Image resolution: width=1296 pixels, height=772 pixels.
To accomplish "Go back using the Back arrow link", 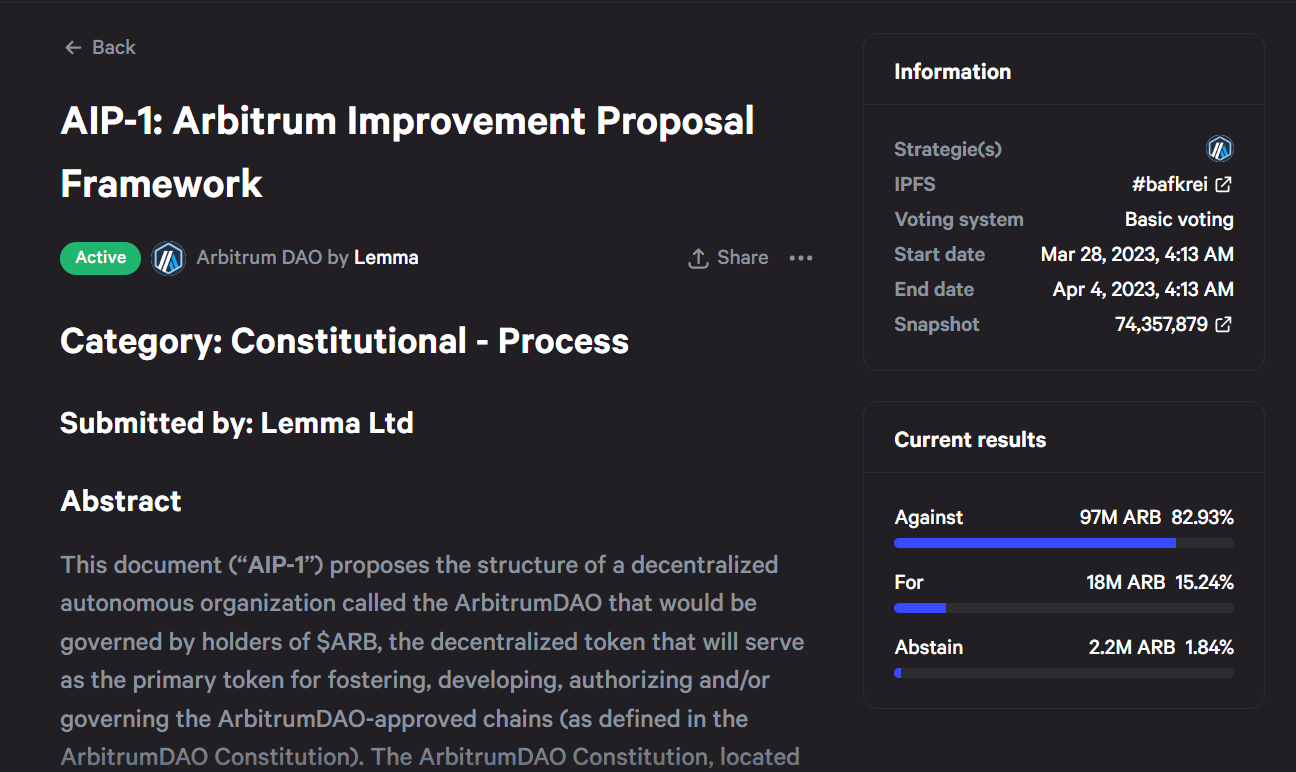I will [99, 47].
